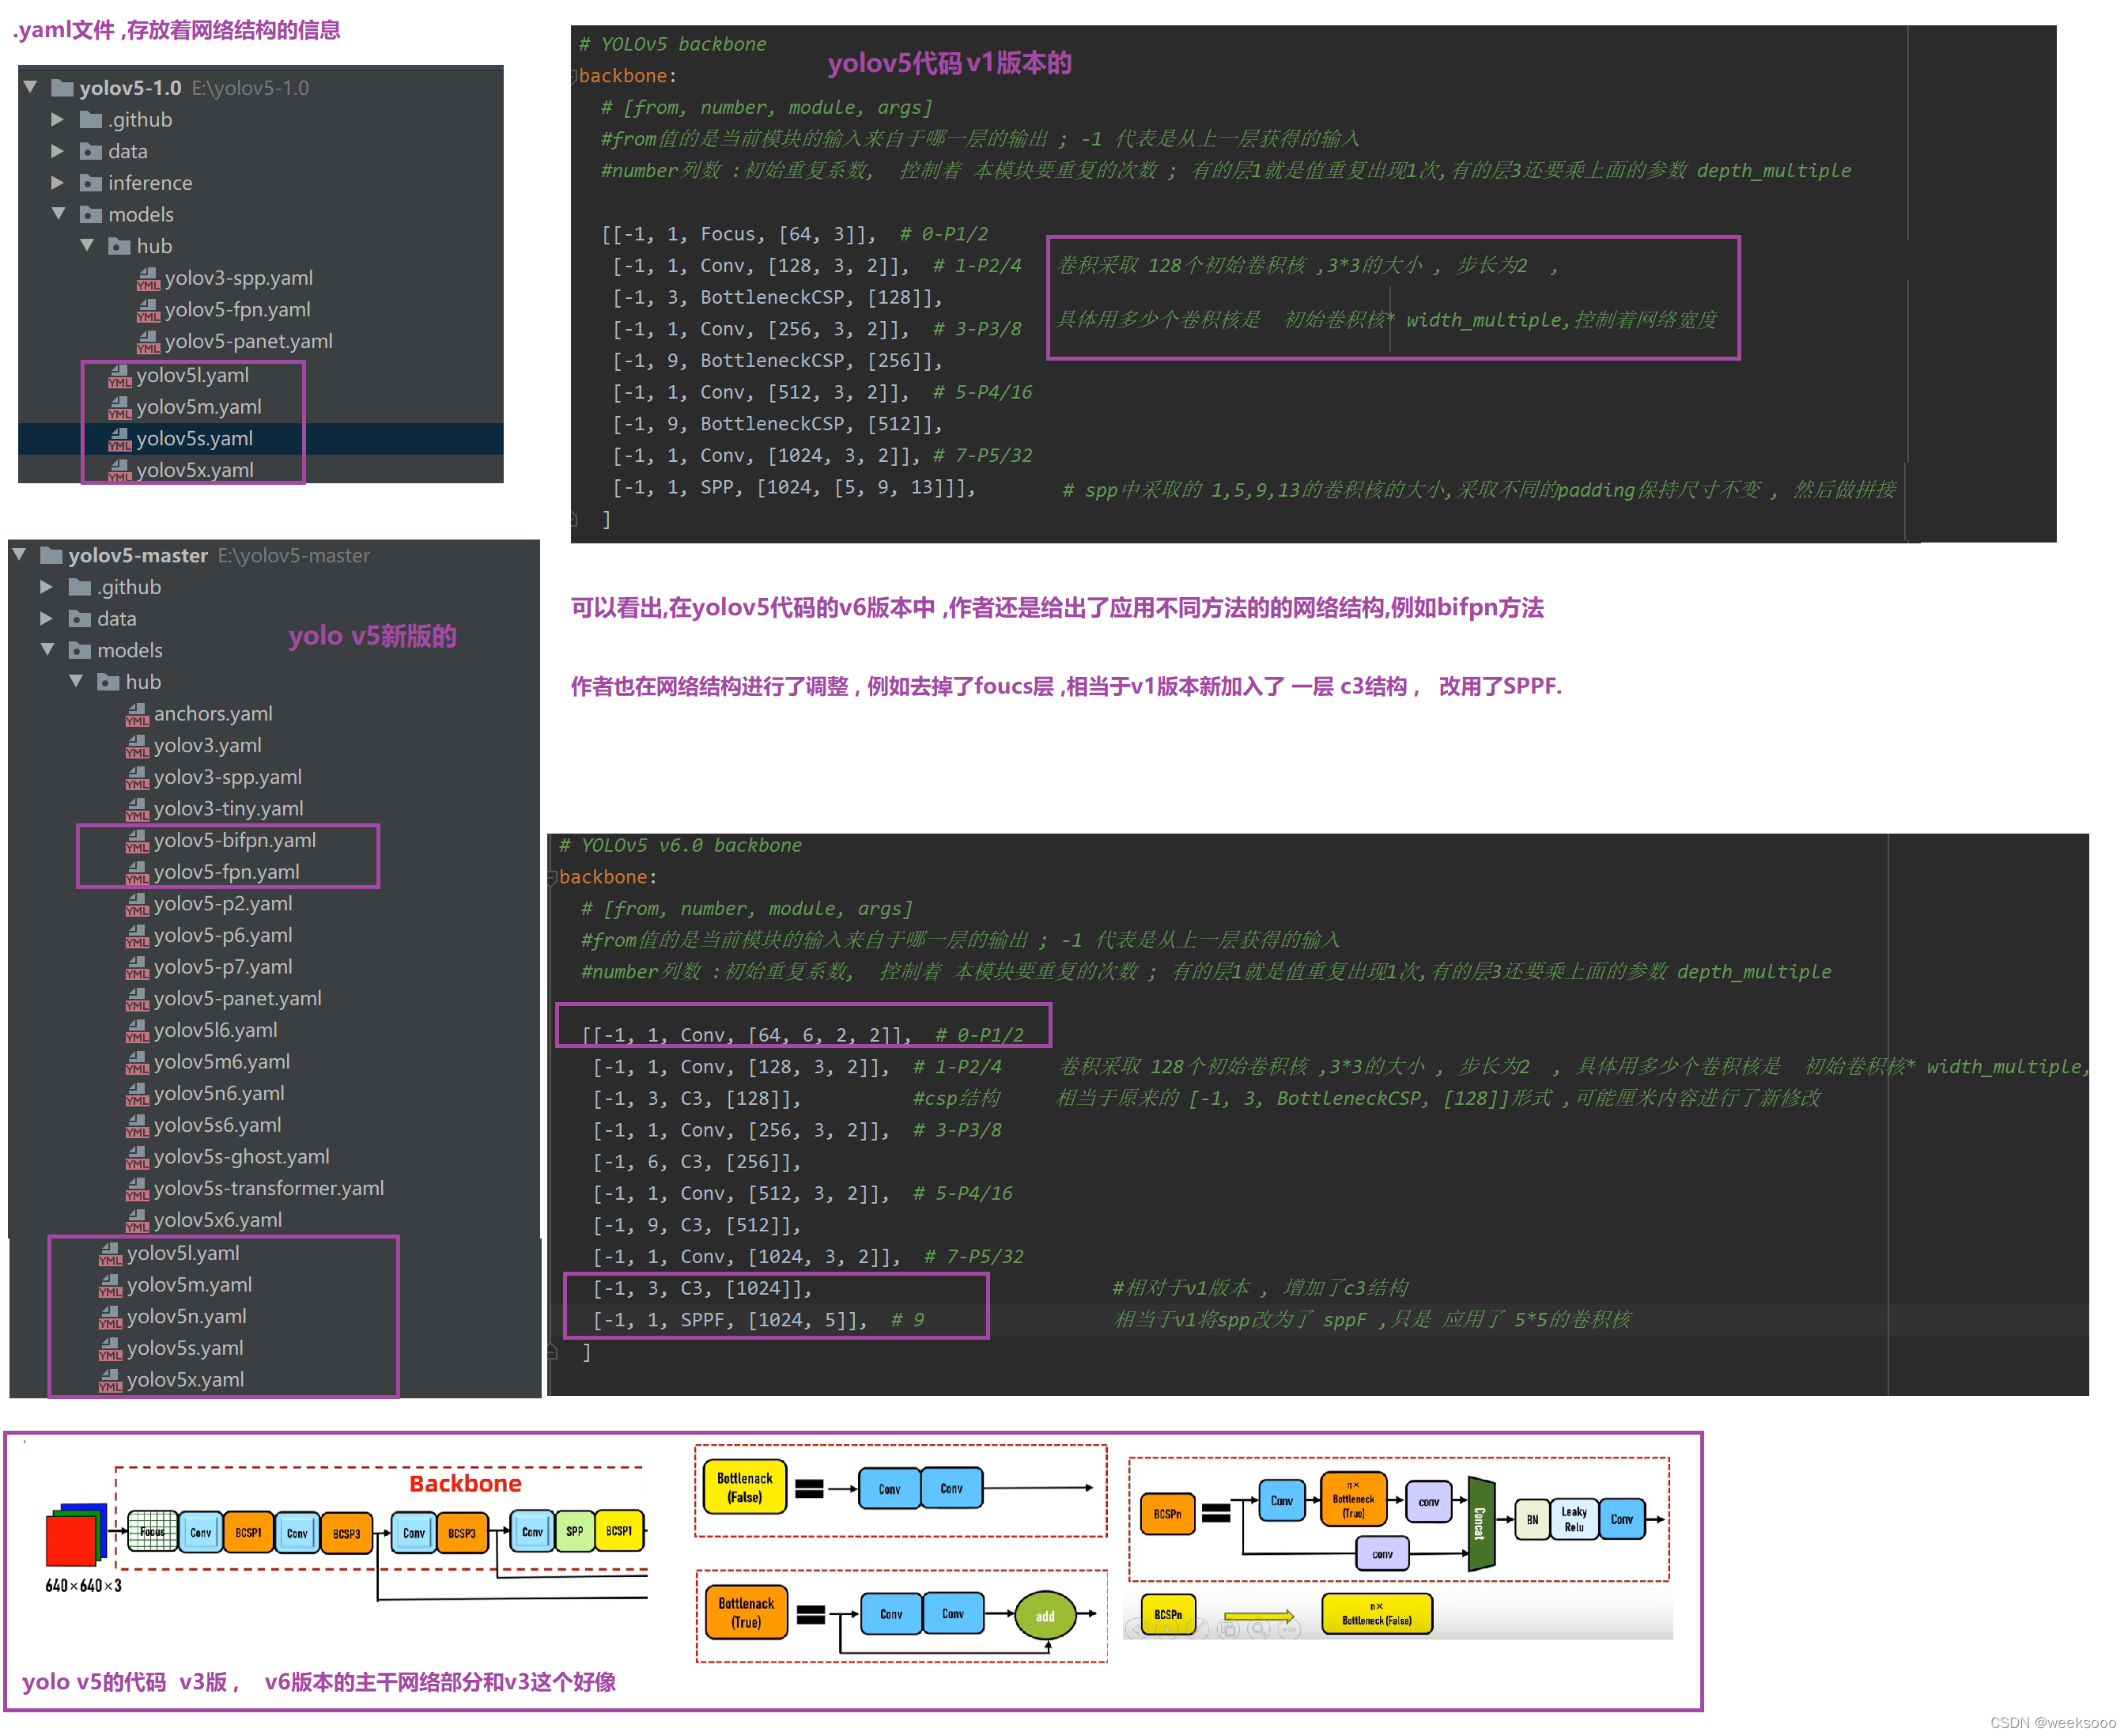Click code line '[-1, 6, C3, [256]]'
The width and height of the screenshot is (2128, 1736).
[x=697, y=1162]
